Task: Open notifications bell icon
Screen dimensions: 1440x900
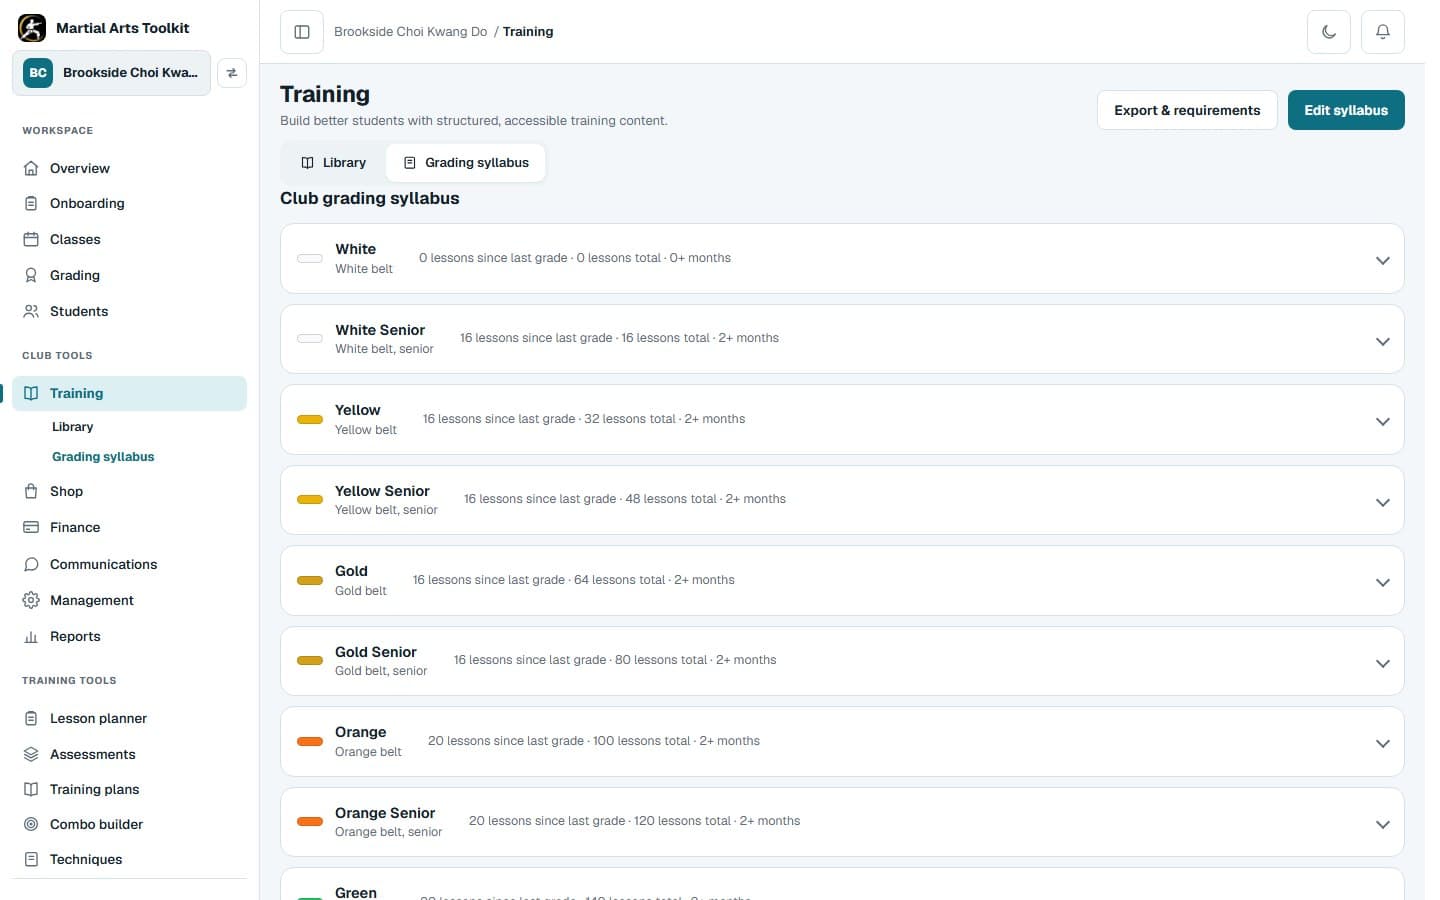Action: 1383,32
